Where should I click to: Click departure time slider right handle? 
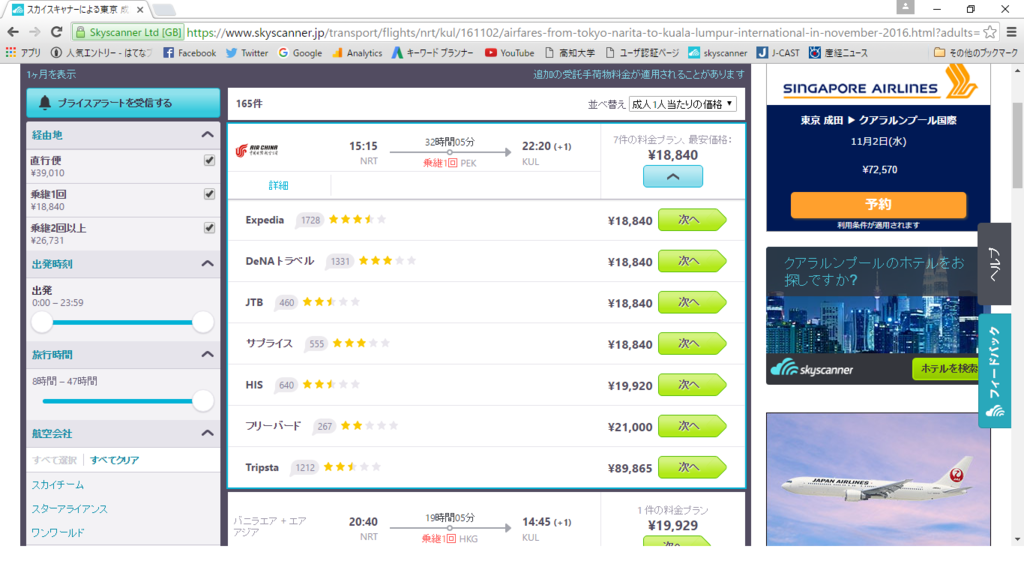point(203,322)
